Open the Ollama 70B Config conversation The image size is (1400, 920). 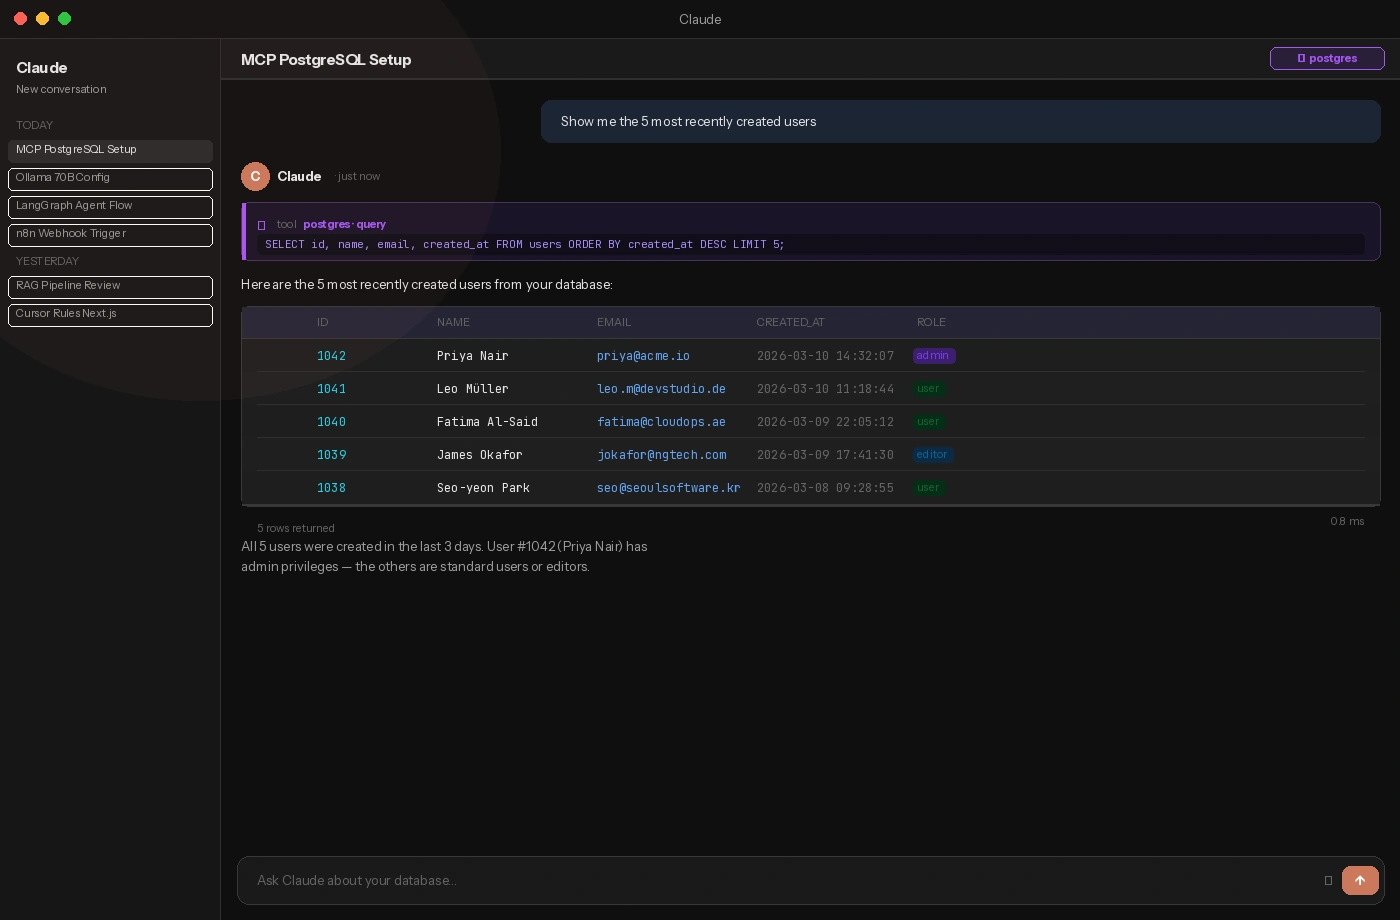coord(110,179)
